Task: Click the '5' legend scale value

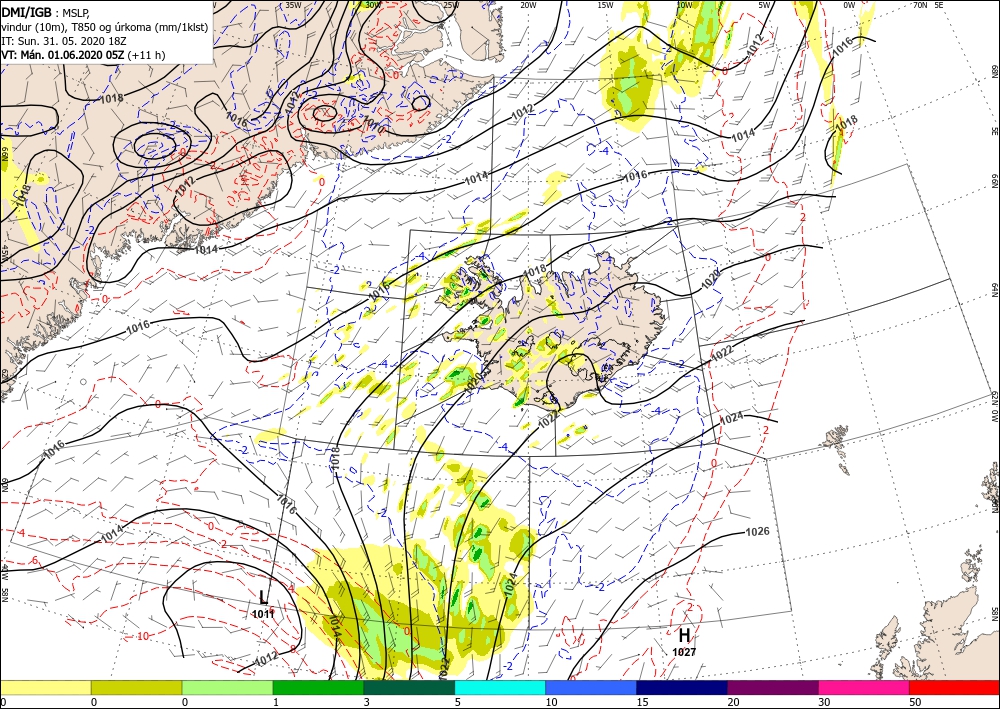Action: point(457,702)
